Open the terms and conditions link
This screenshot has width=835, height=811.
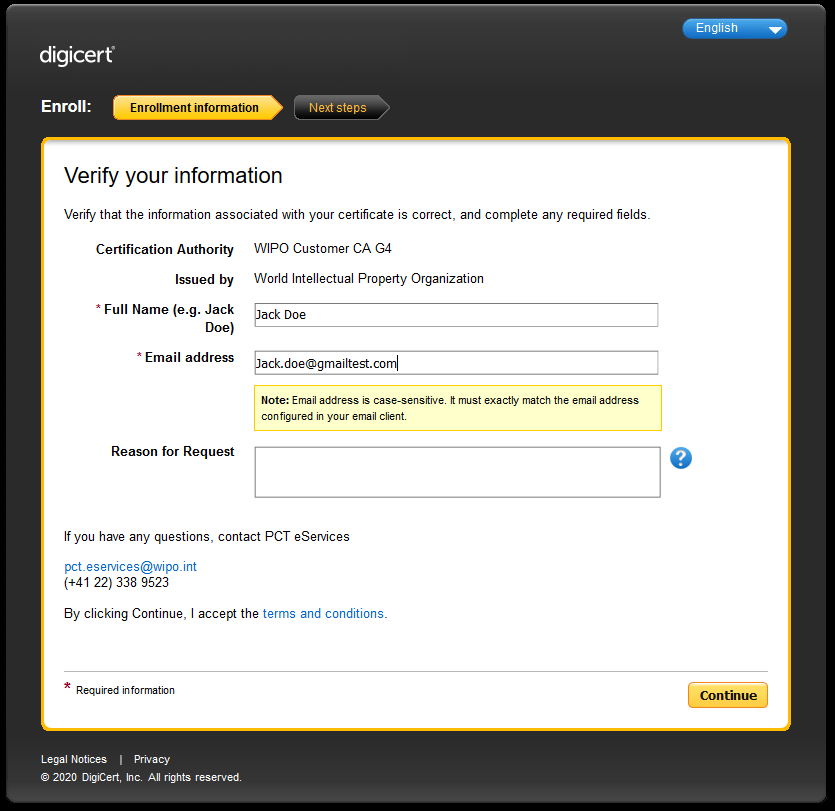click(x=322, y=614)
